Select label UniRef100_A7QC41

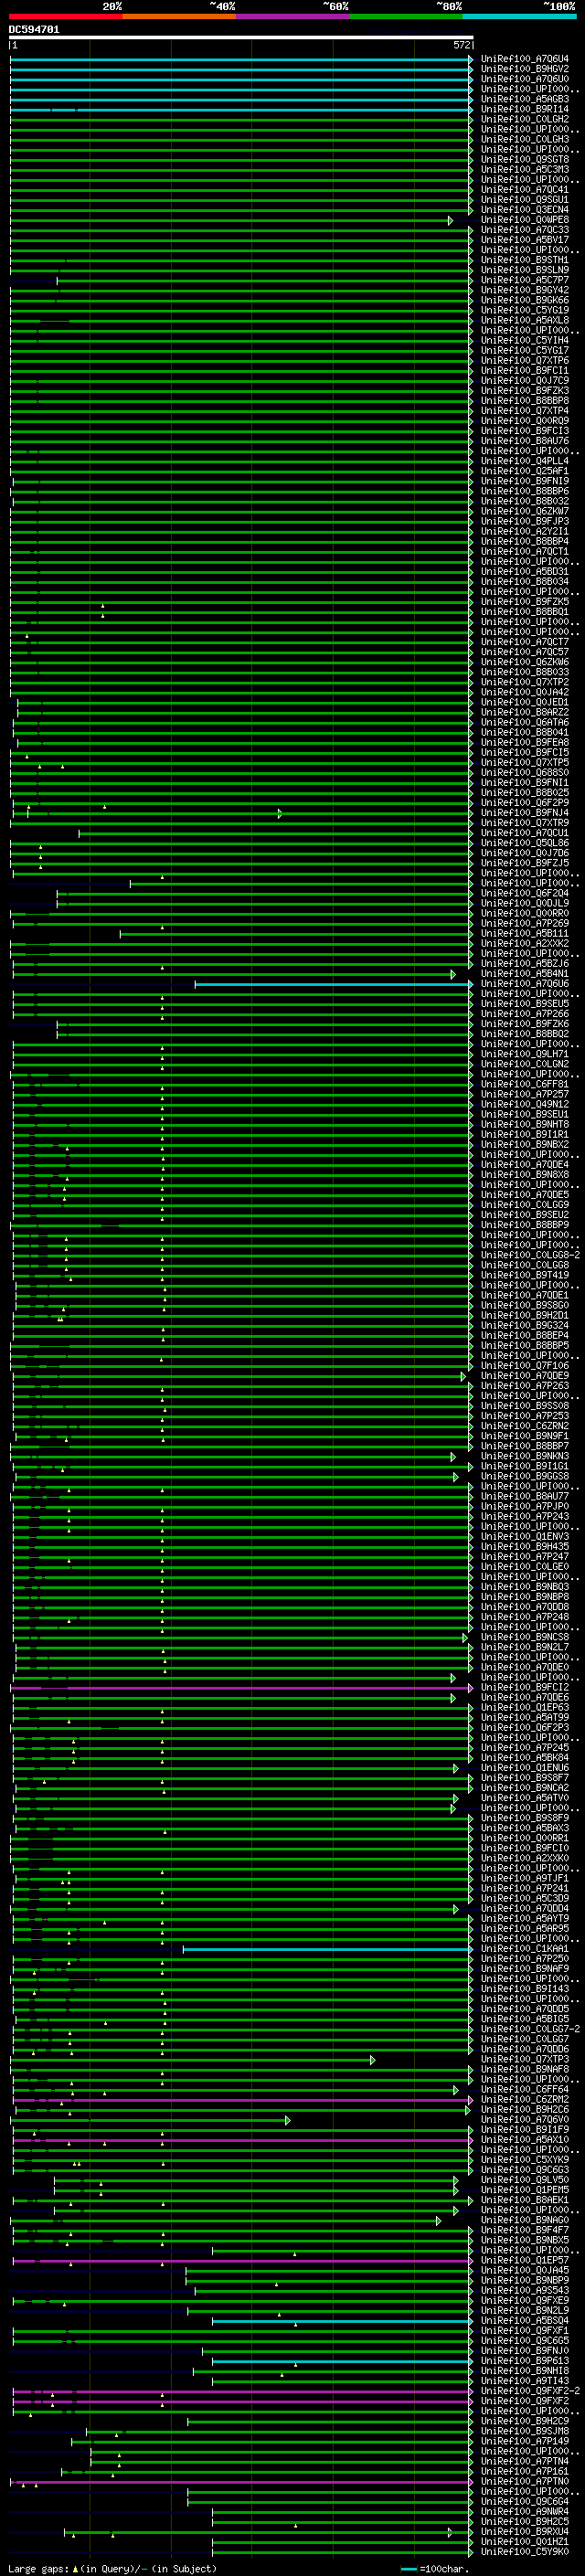(525, 189)
